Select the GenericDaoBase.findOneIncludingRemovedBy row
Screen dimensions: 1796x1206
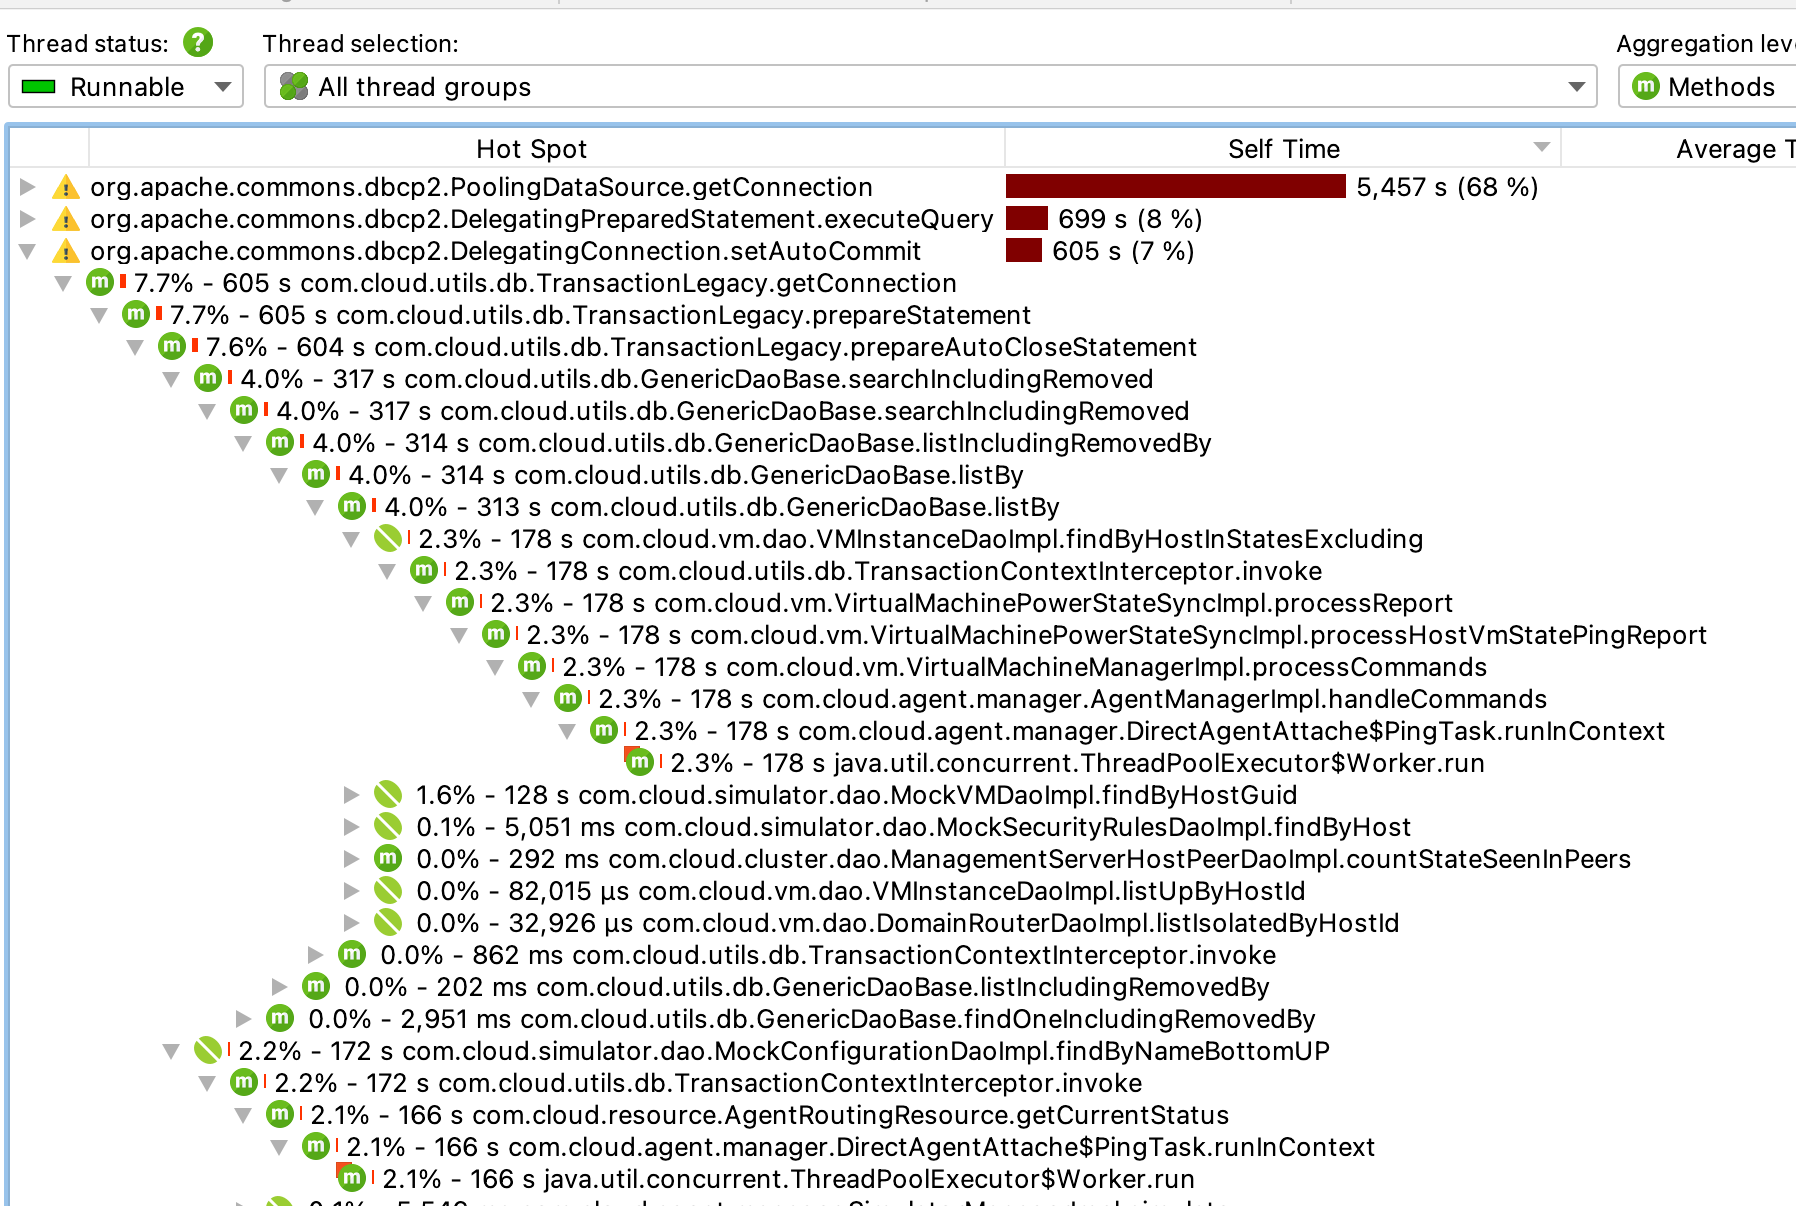917,1019
